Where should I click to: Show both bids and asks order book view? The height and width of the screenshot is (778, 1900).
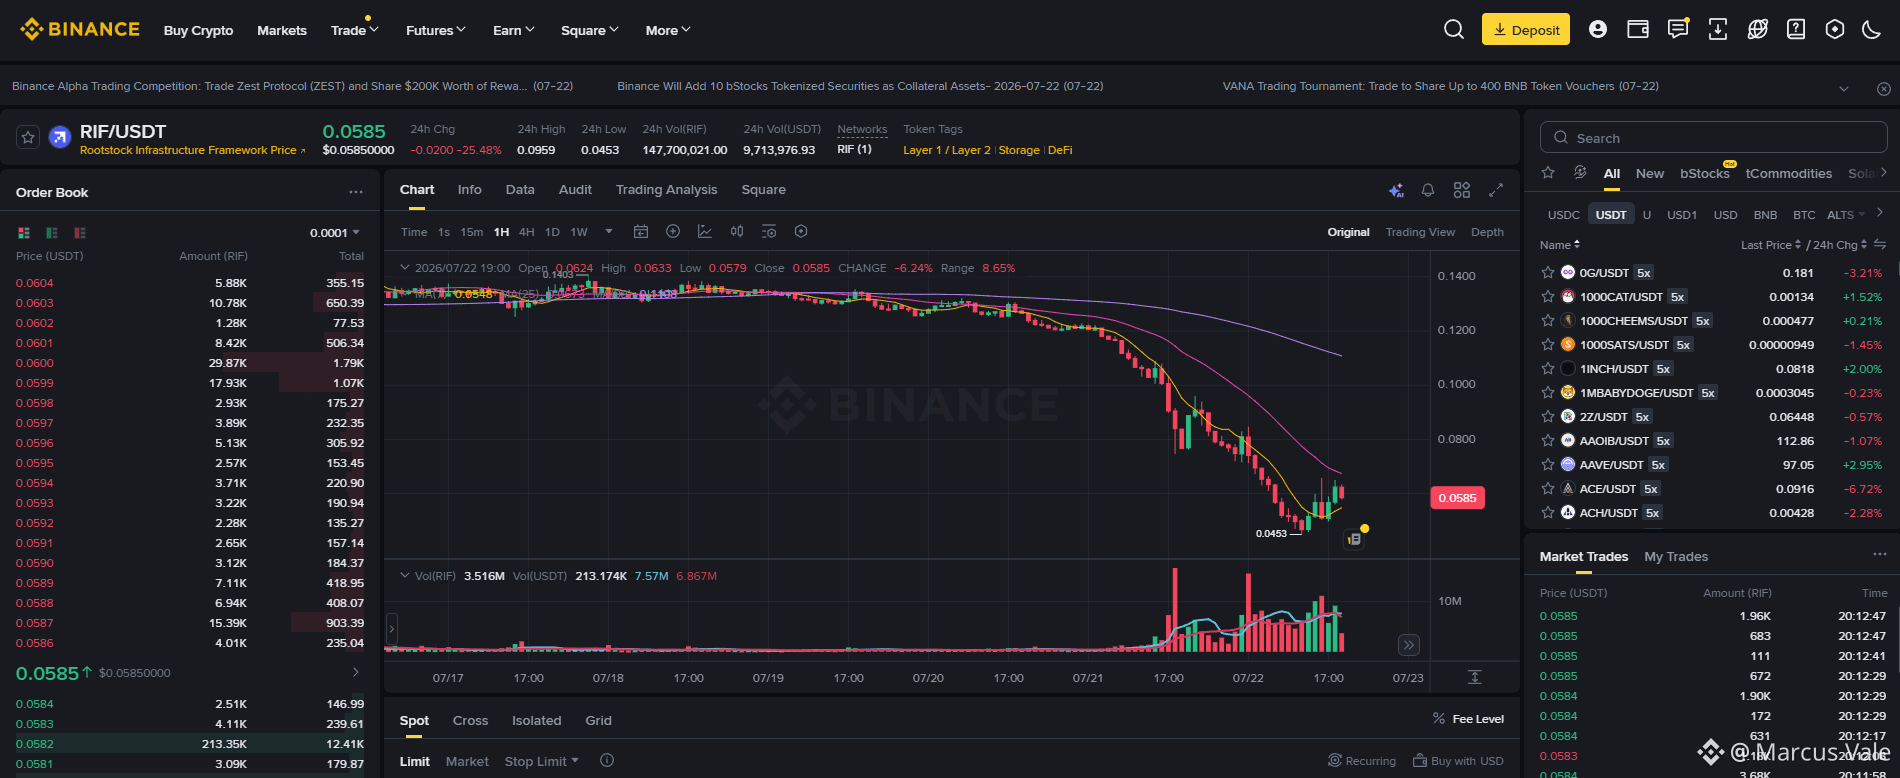pos(24,233)
